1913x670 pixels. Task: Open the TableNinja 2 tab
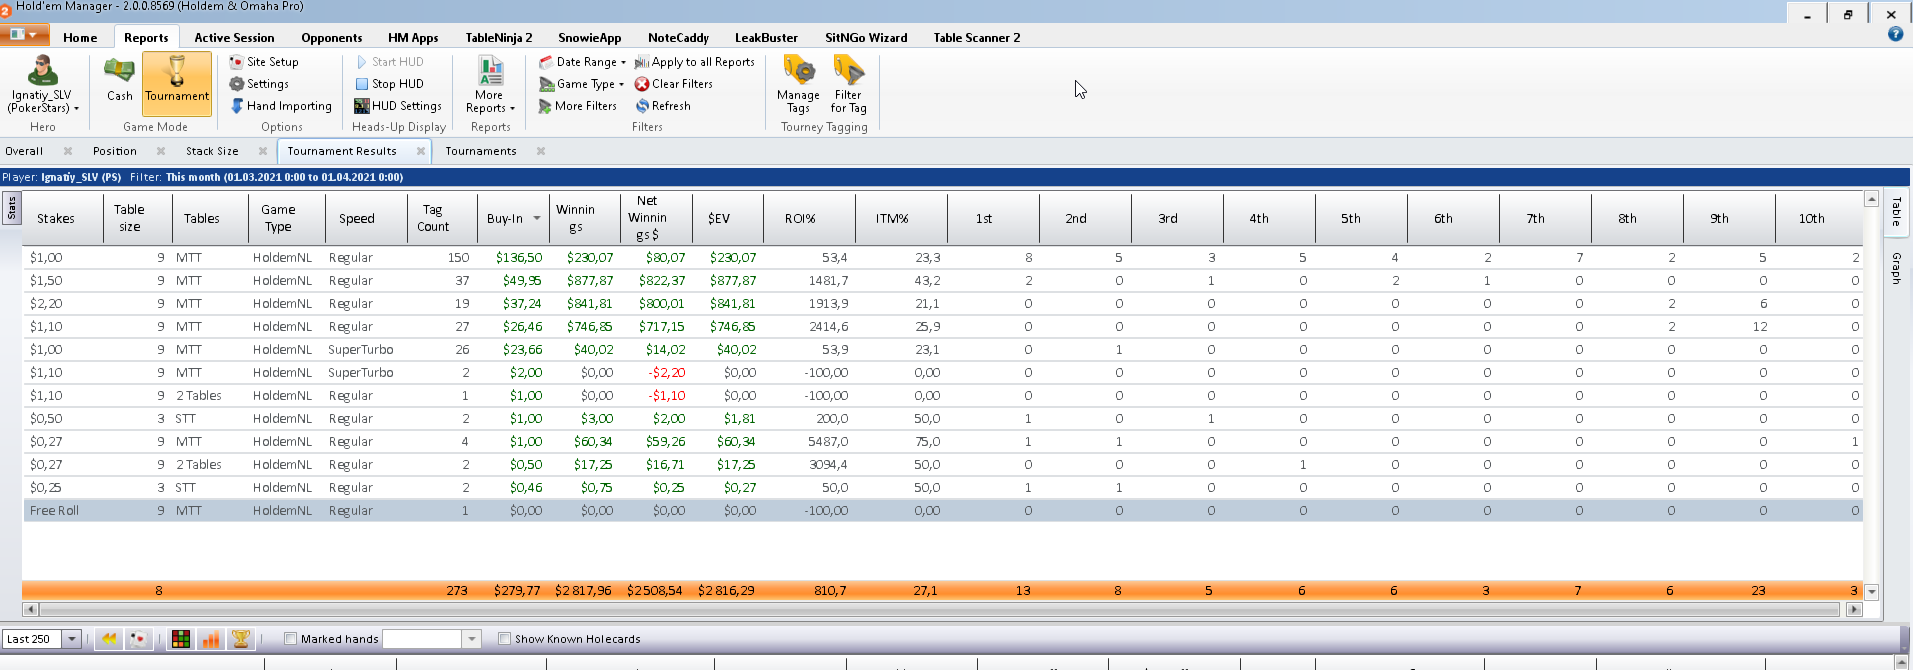click(x=499, y=38)
